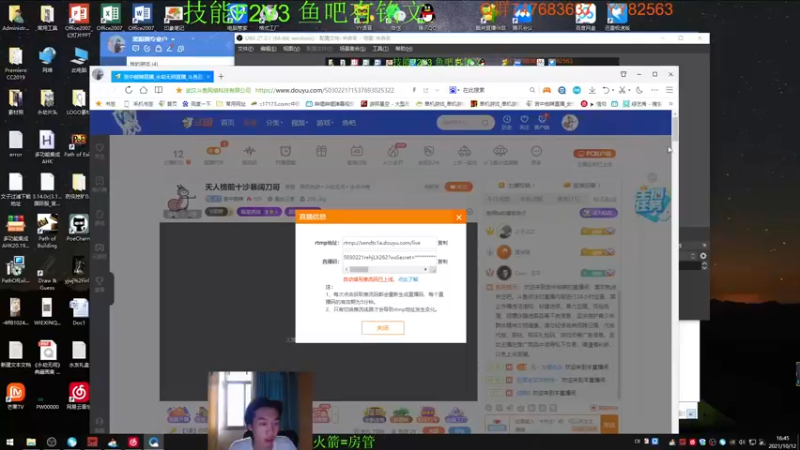The width and height of the screenshot is (800, 450).
Task: Click the alarm clock icon in room toolbar
Action: (x=286, y=151)
